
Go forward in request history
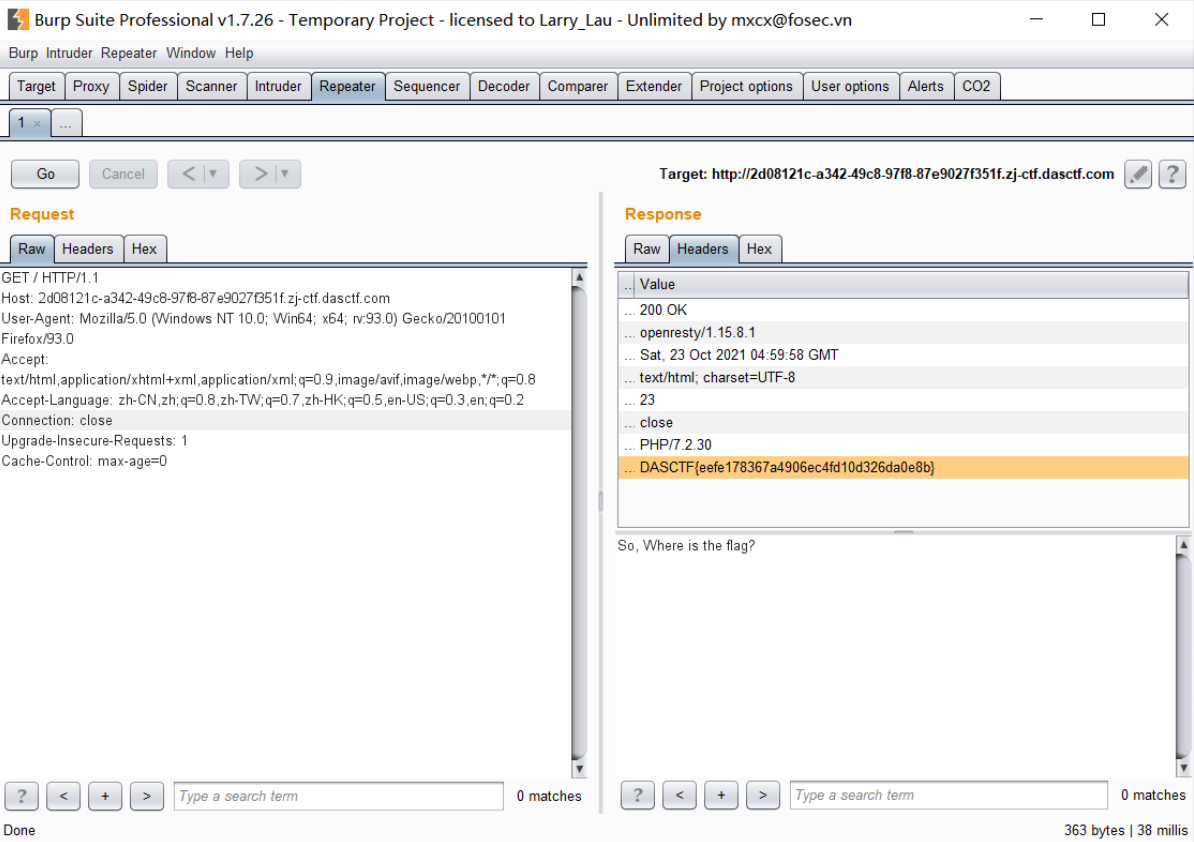tap(260, 174)
